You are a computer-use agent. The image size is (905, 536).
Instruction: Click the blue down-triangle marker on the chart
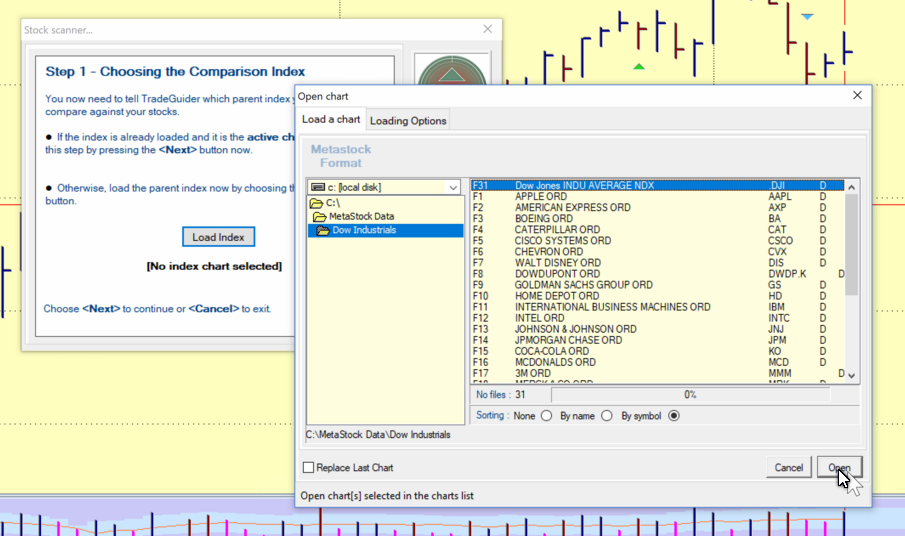point(807,16)
